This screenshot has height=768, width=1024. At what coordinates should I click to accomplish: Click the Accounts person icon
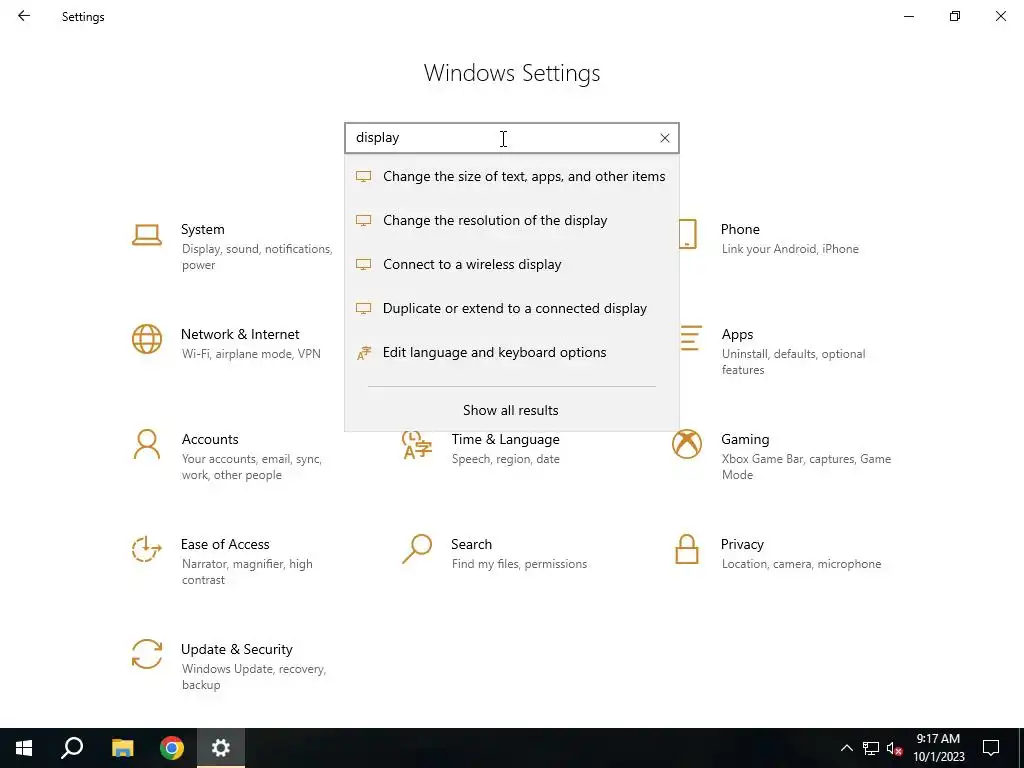(146, 444)
